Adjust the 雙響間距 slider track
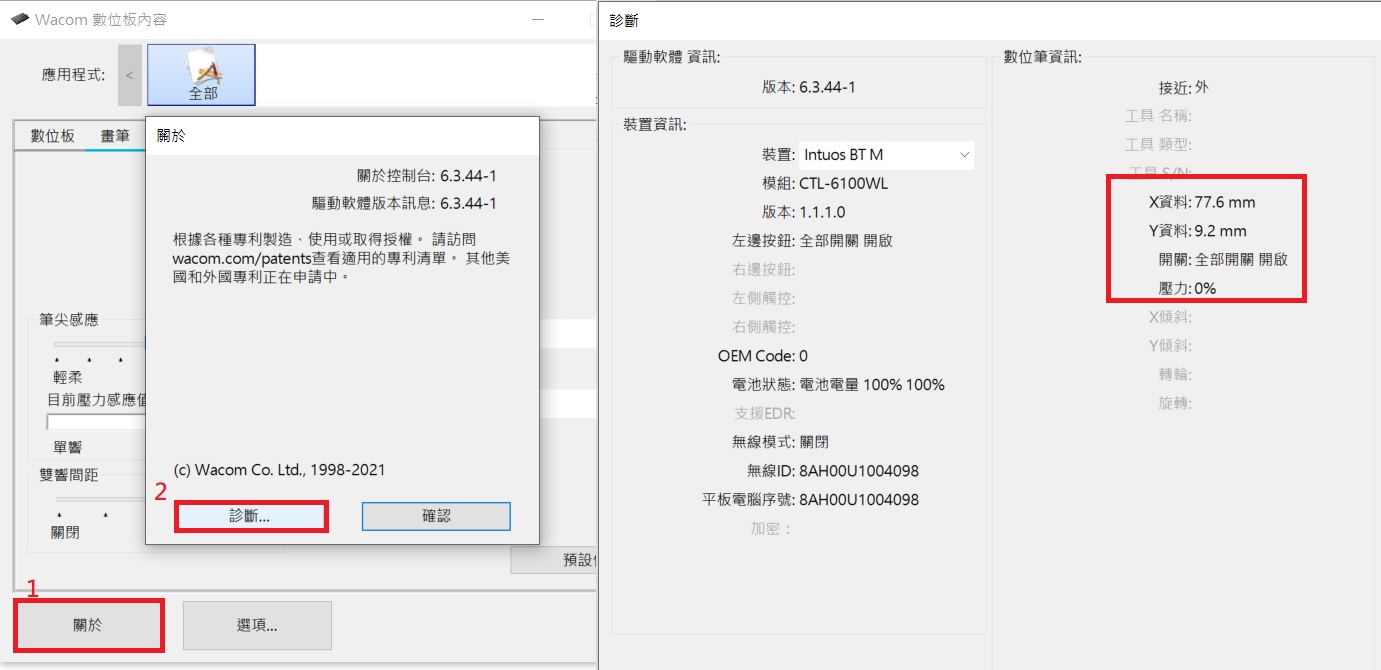The height and width of the screenshot is (670, 1381). tap(100, 498)
